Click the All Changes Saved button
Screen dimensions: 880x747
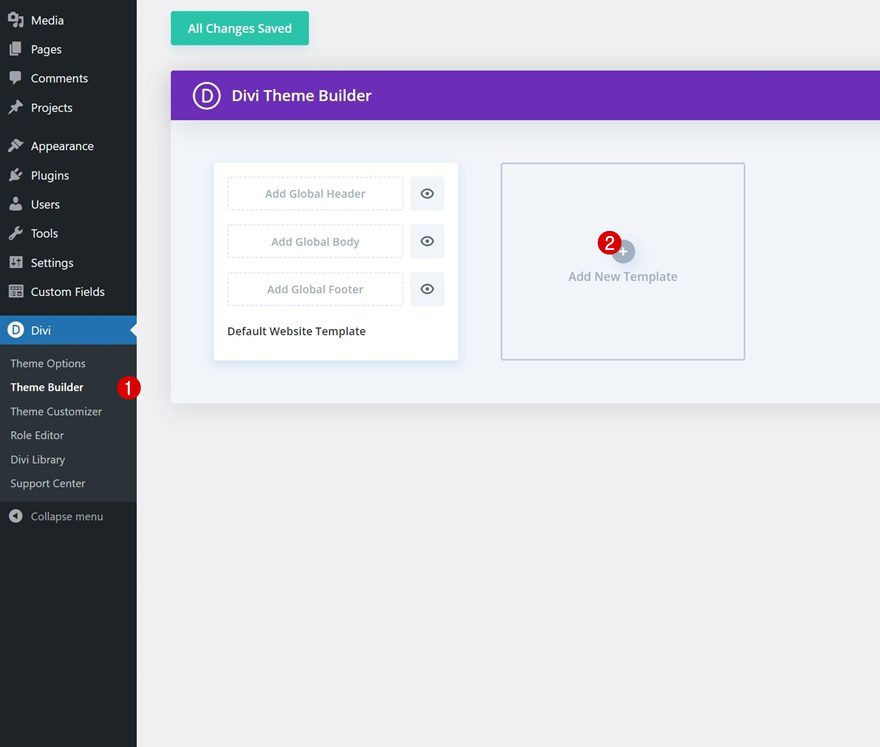240,28
